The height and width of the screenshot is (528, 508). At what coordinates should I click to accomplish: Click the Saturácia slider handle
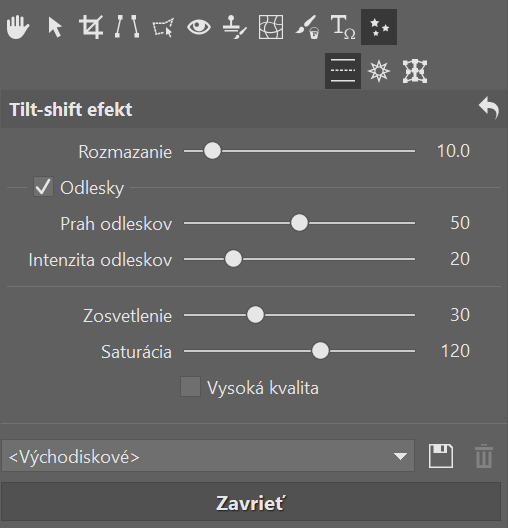click(x=320, y=351)
